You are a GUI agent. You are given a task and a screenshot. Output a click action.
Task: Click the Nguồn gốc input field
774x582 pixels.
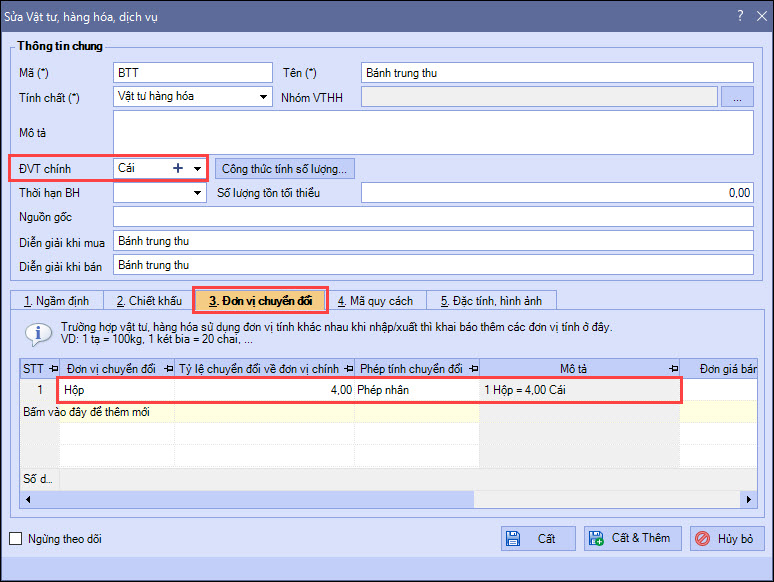pos(432,217)
